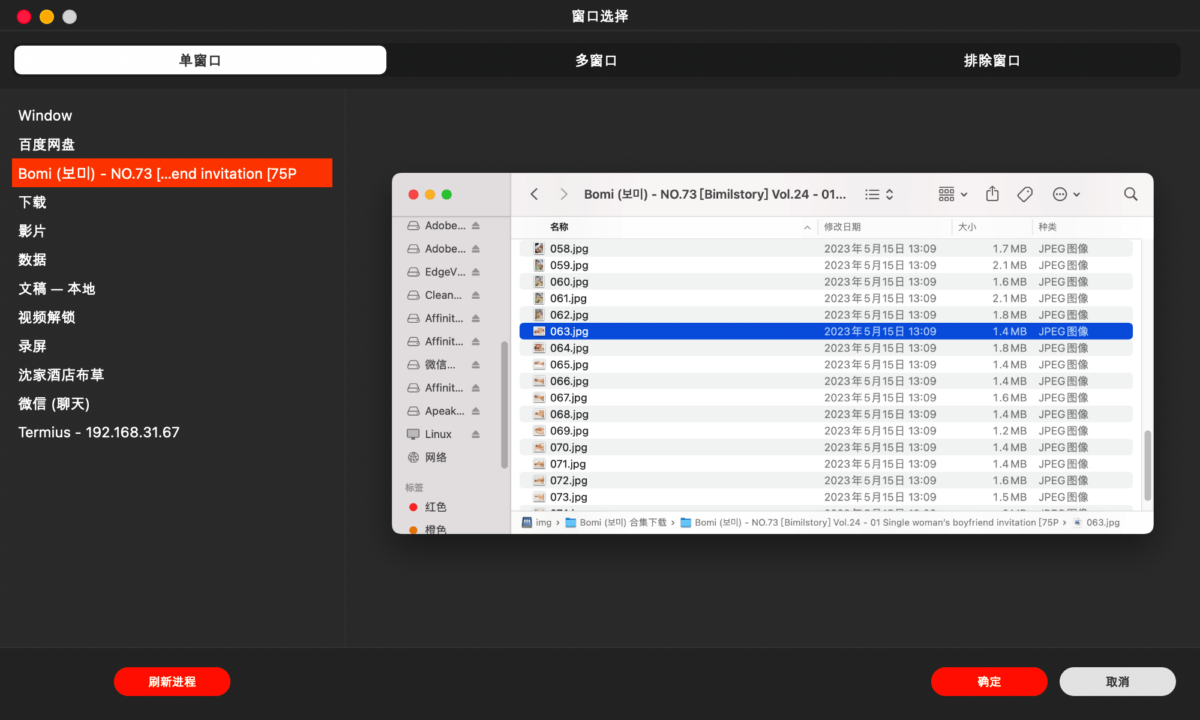This screenshot has height=720, width=1200.
Task: Select the Bomi (보미) - NO.73 window entry
Action: point(172,173)
